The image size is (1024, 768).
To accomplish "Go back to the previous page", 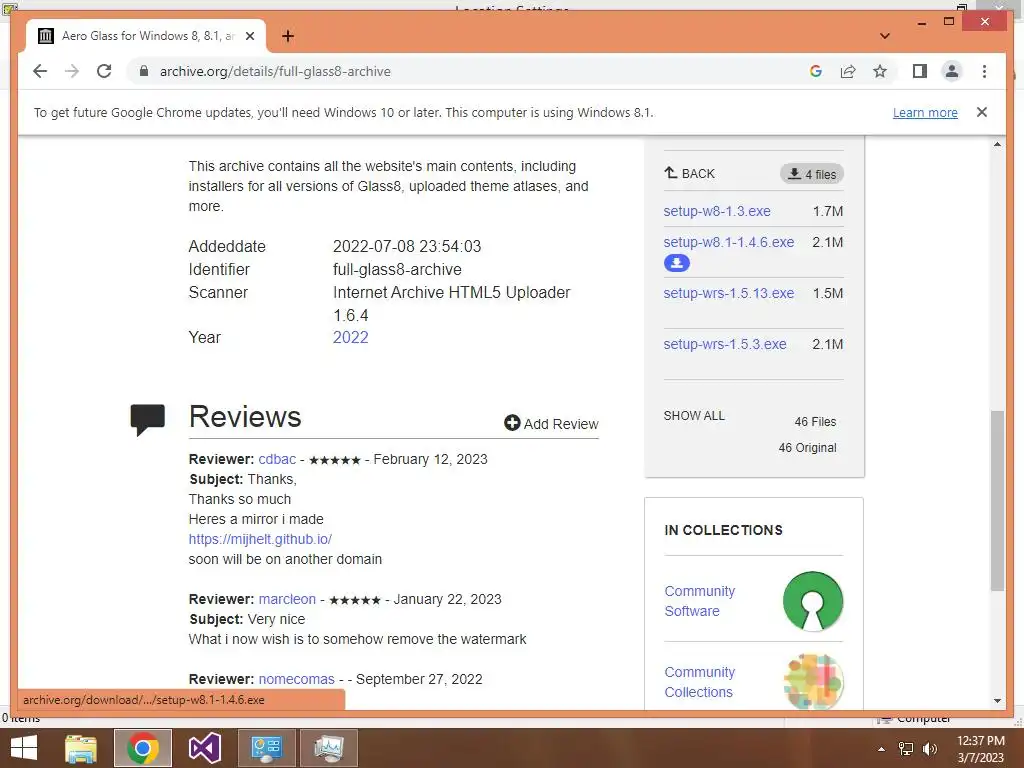I will point(40,71).
